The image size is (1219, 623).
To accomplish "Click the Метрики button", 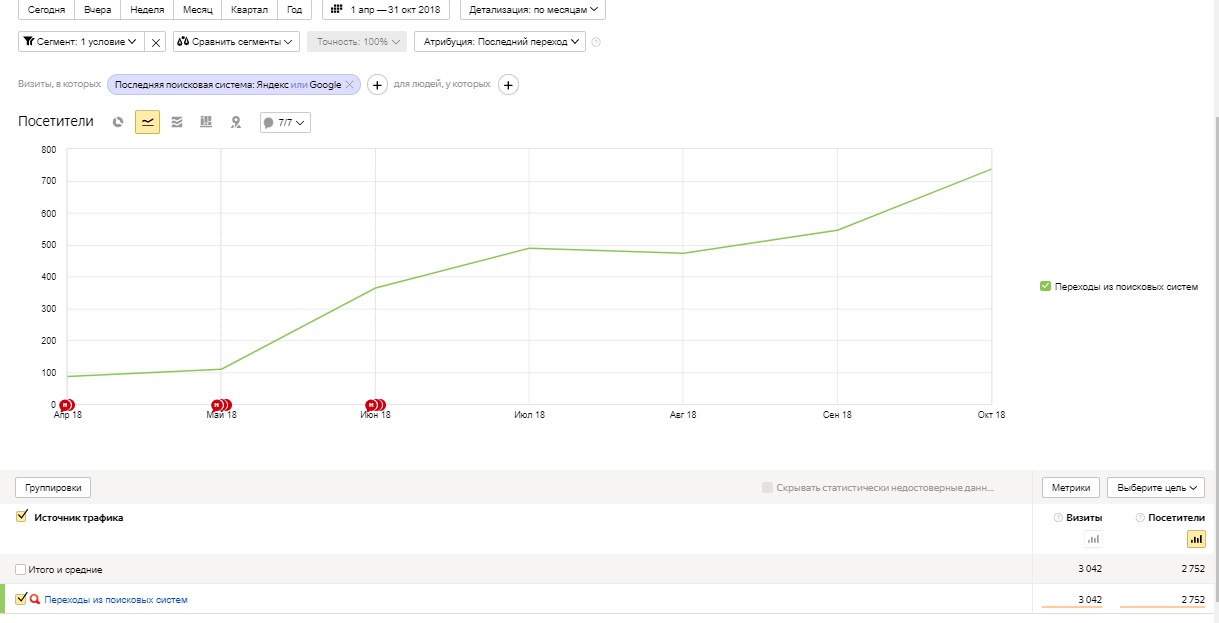I will pyautogui.click(x=1071, y=487).
